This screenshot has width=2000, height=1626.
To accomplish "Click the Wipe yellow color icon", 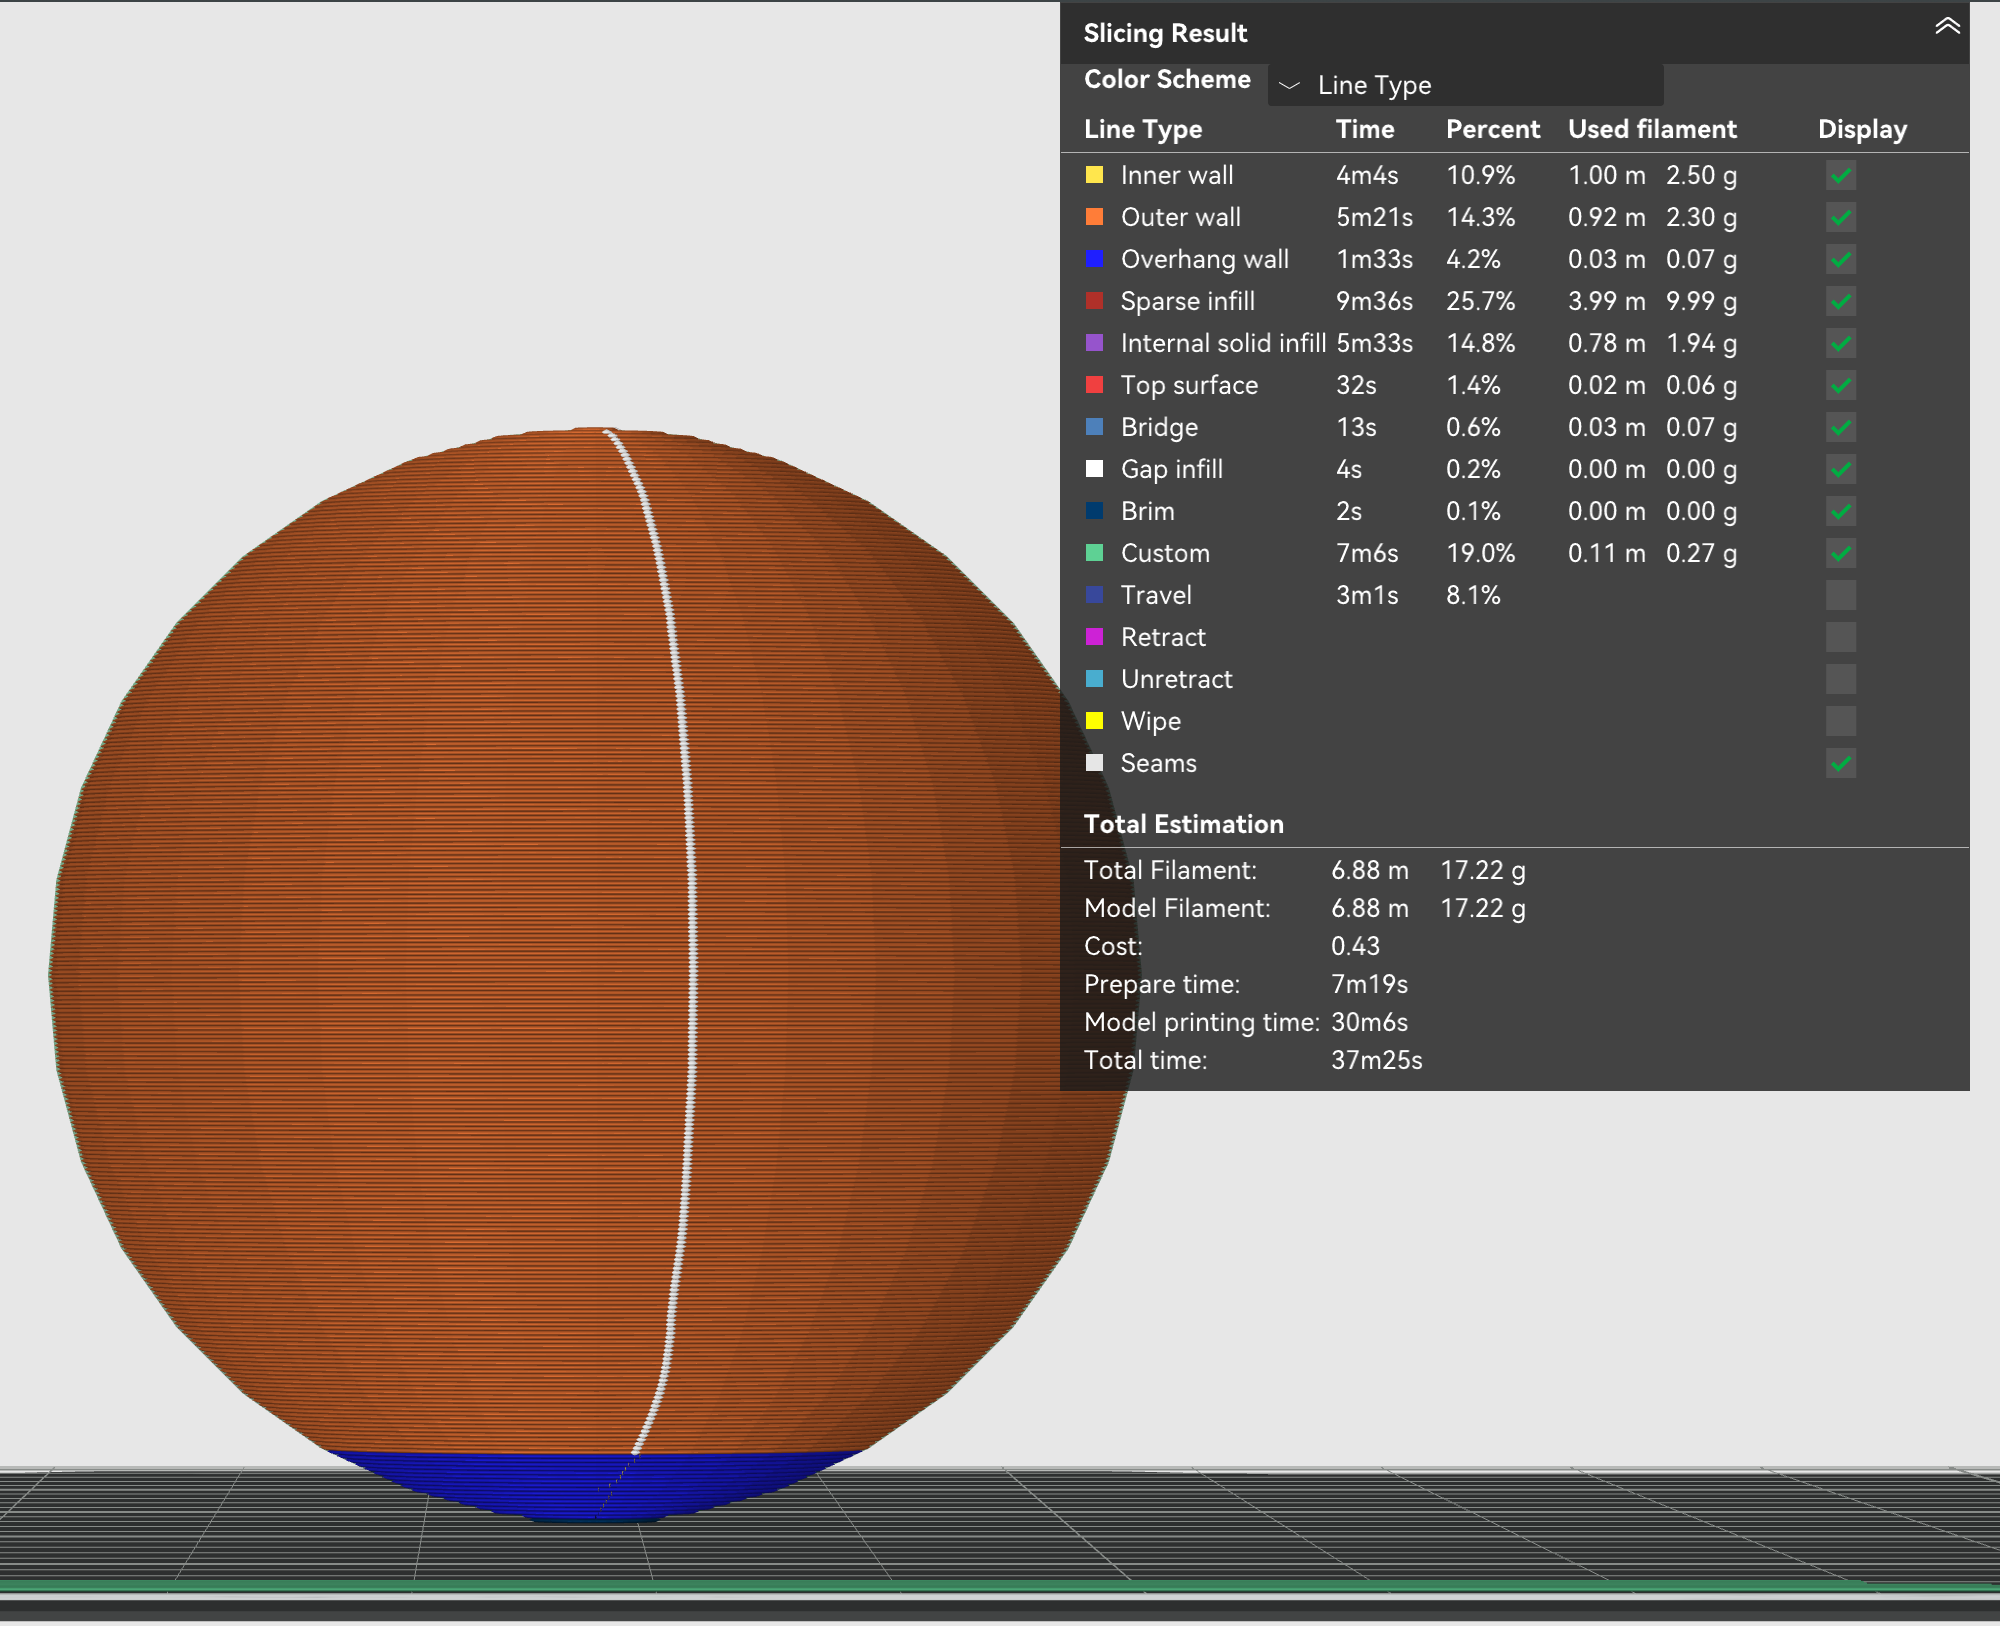I will coord(1095,721).
